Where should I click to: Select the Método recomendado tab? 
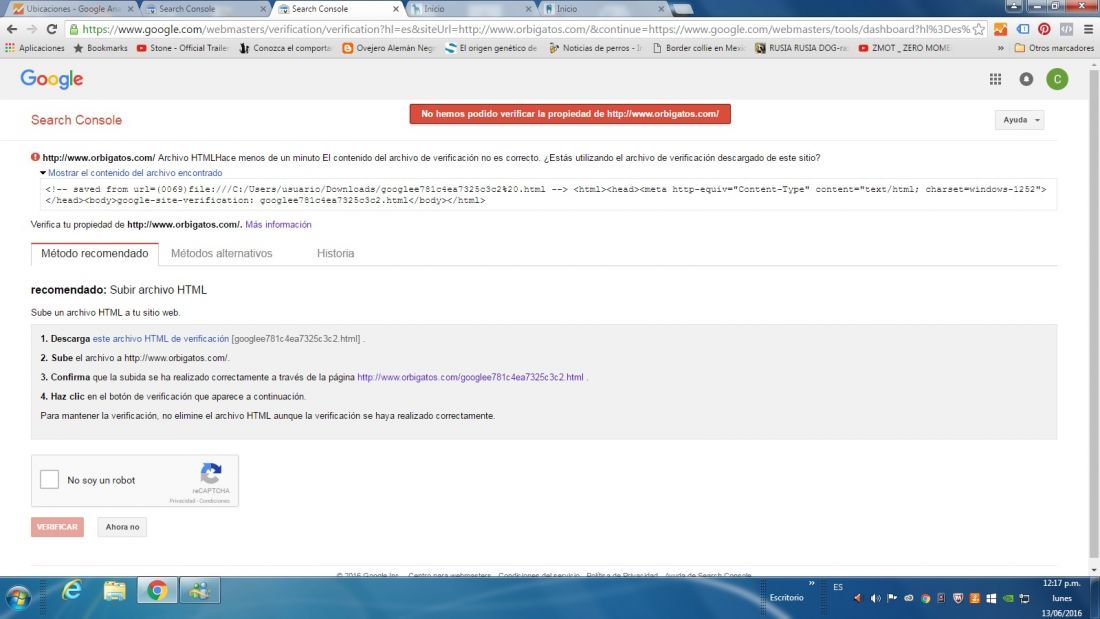point(95,253)
